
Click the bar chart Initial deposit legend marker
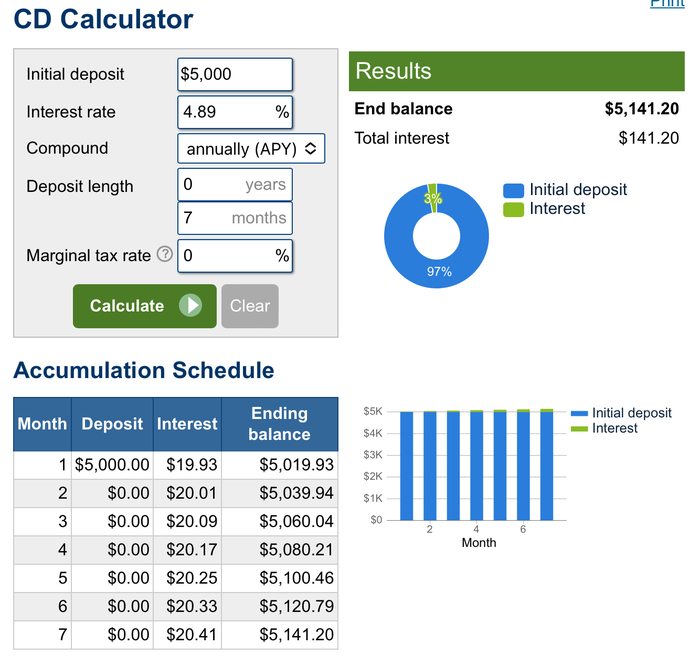(579, 413)
